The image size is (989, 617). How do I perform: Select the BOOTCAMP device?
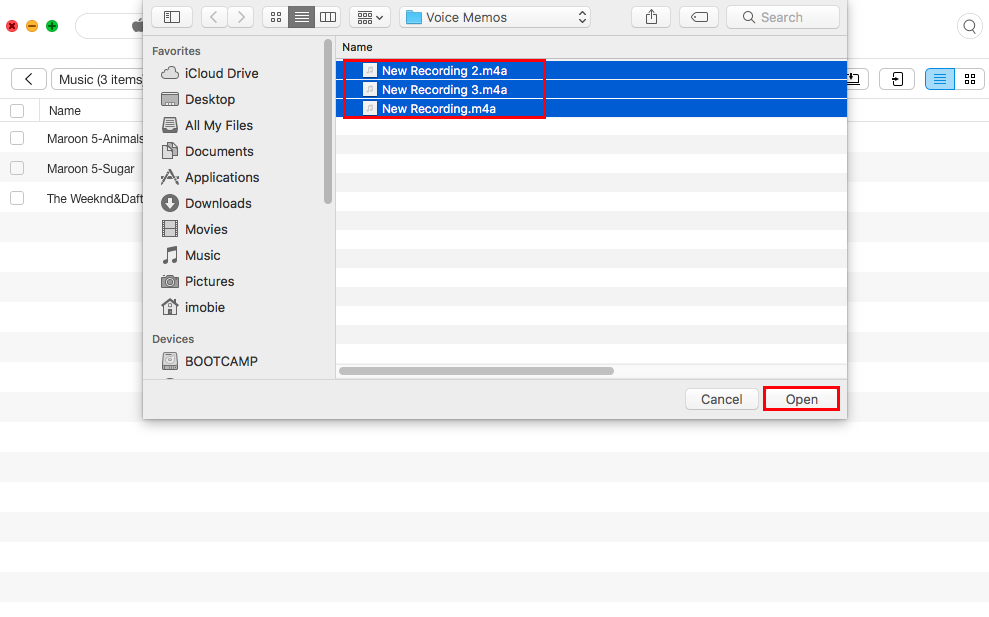tap(221, 361)
